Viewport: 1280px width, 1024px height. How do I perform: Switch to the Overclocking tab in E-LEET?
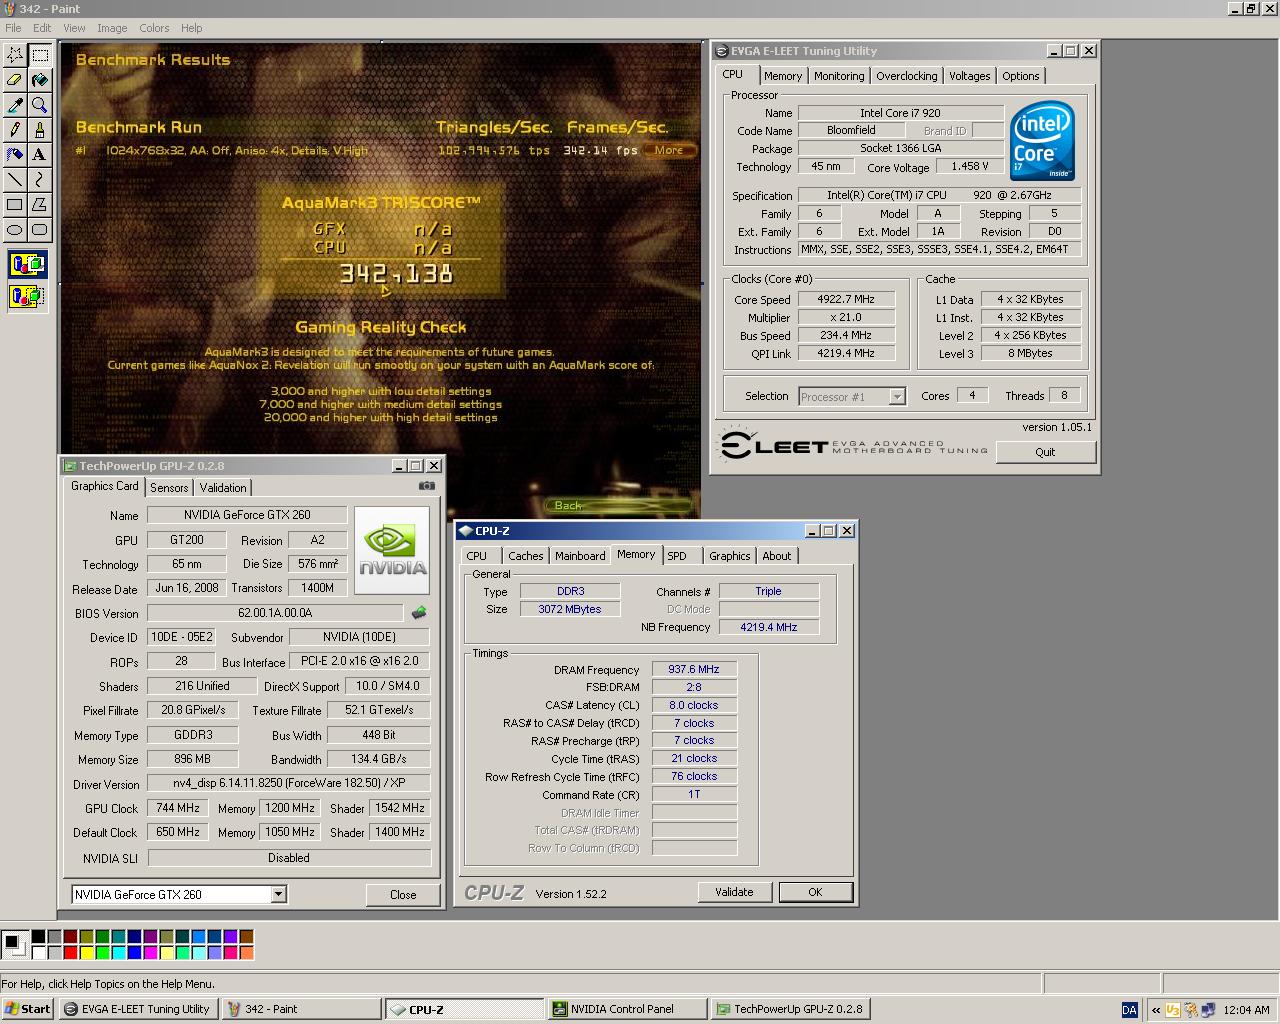click(907, 76)
